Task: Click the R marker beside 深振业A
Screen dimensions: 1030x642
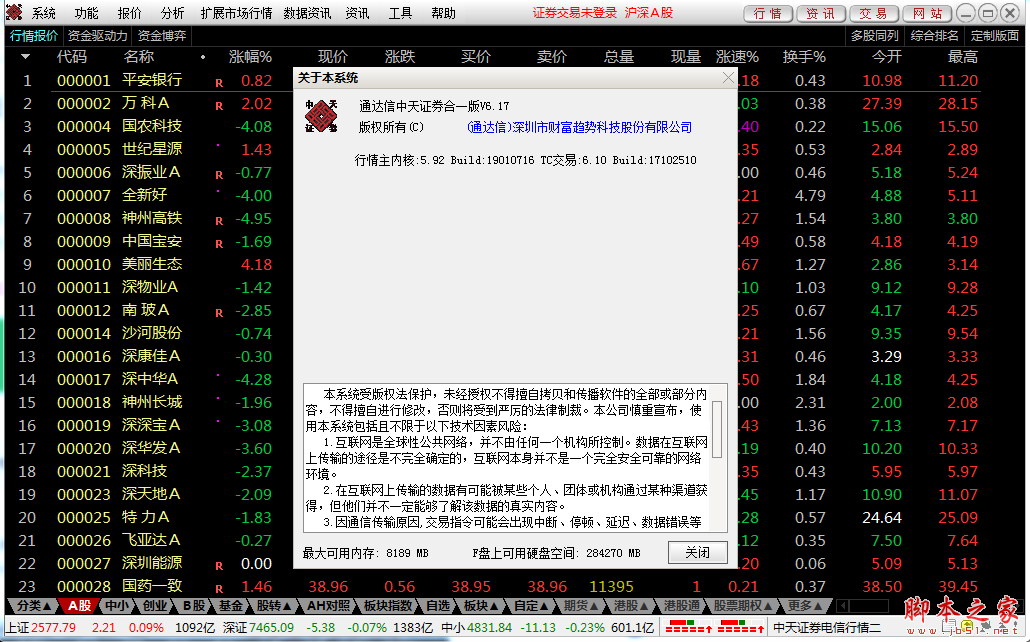Action: [x=219, y=175]
